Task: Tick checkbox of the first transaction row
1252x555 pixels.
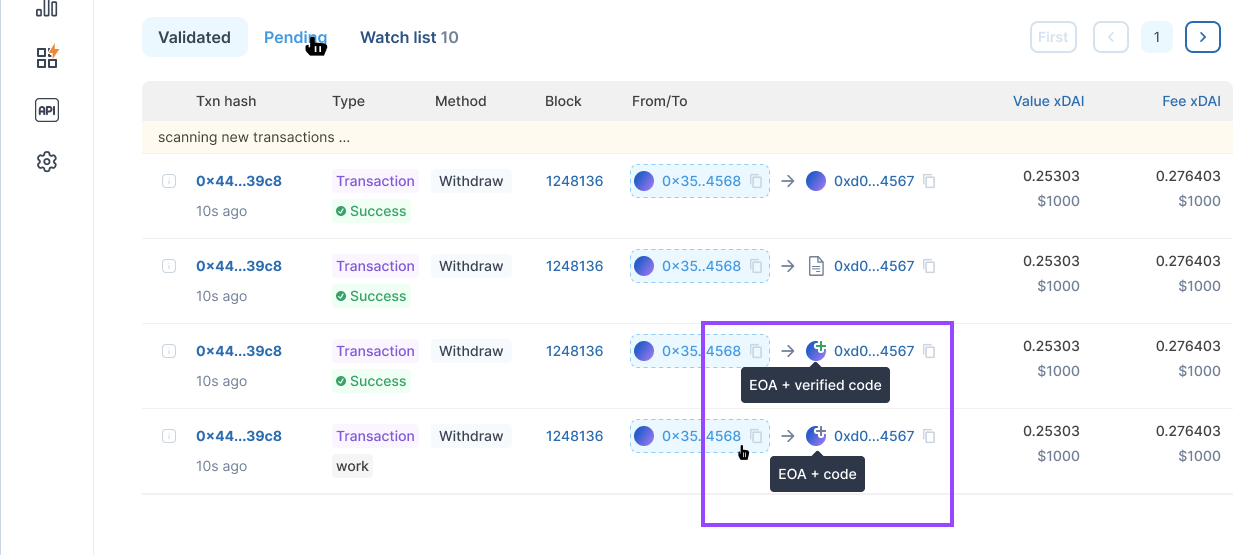Action: click(169, 181)
